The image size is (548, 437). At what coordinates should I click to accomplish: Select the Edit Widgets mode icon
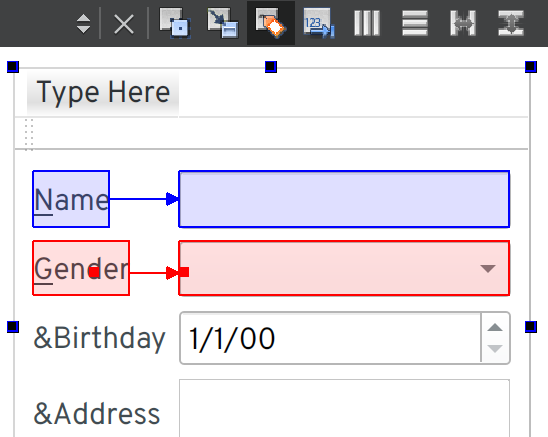tap(175, 23)
